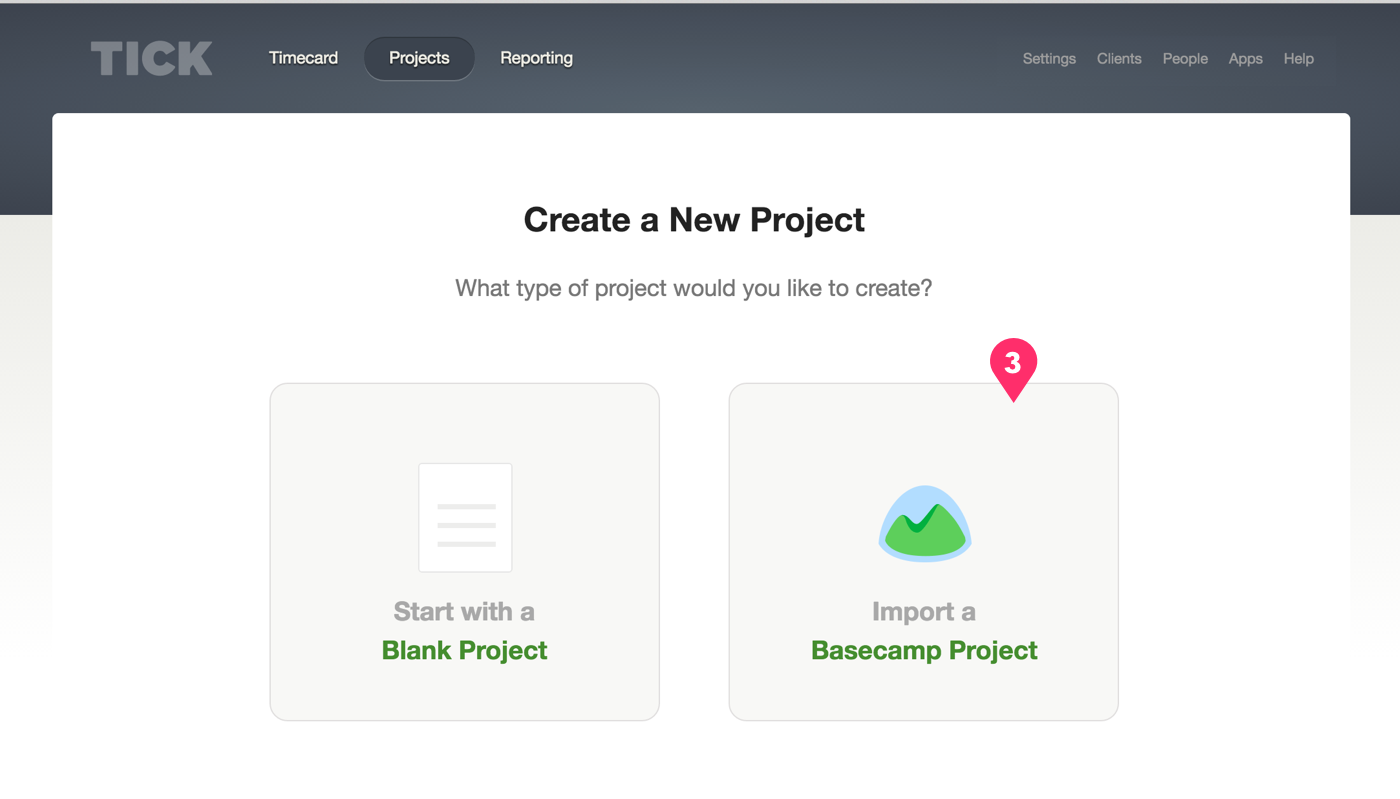
Task: View the Clients page
Action: pos(1119,59)
